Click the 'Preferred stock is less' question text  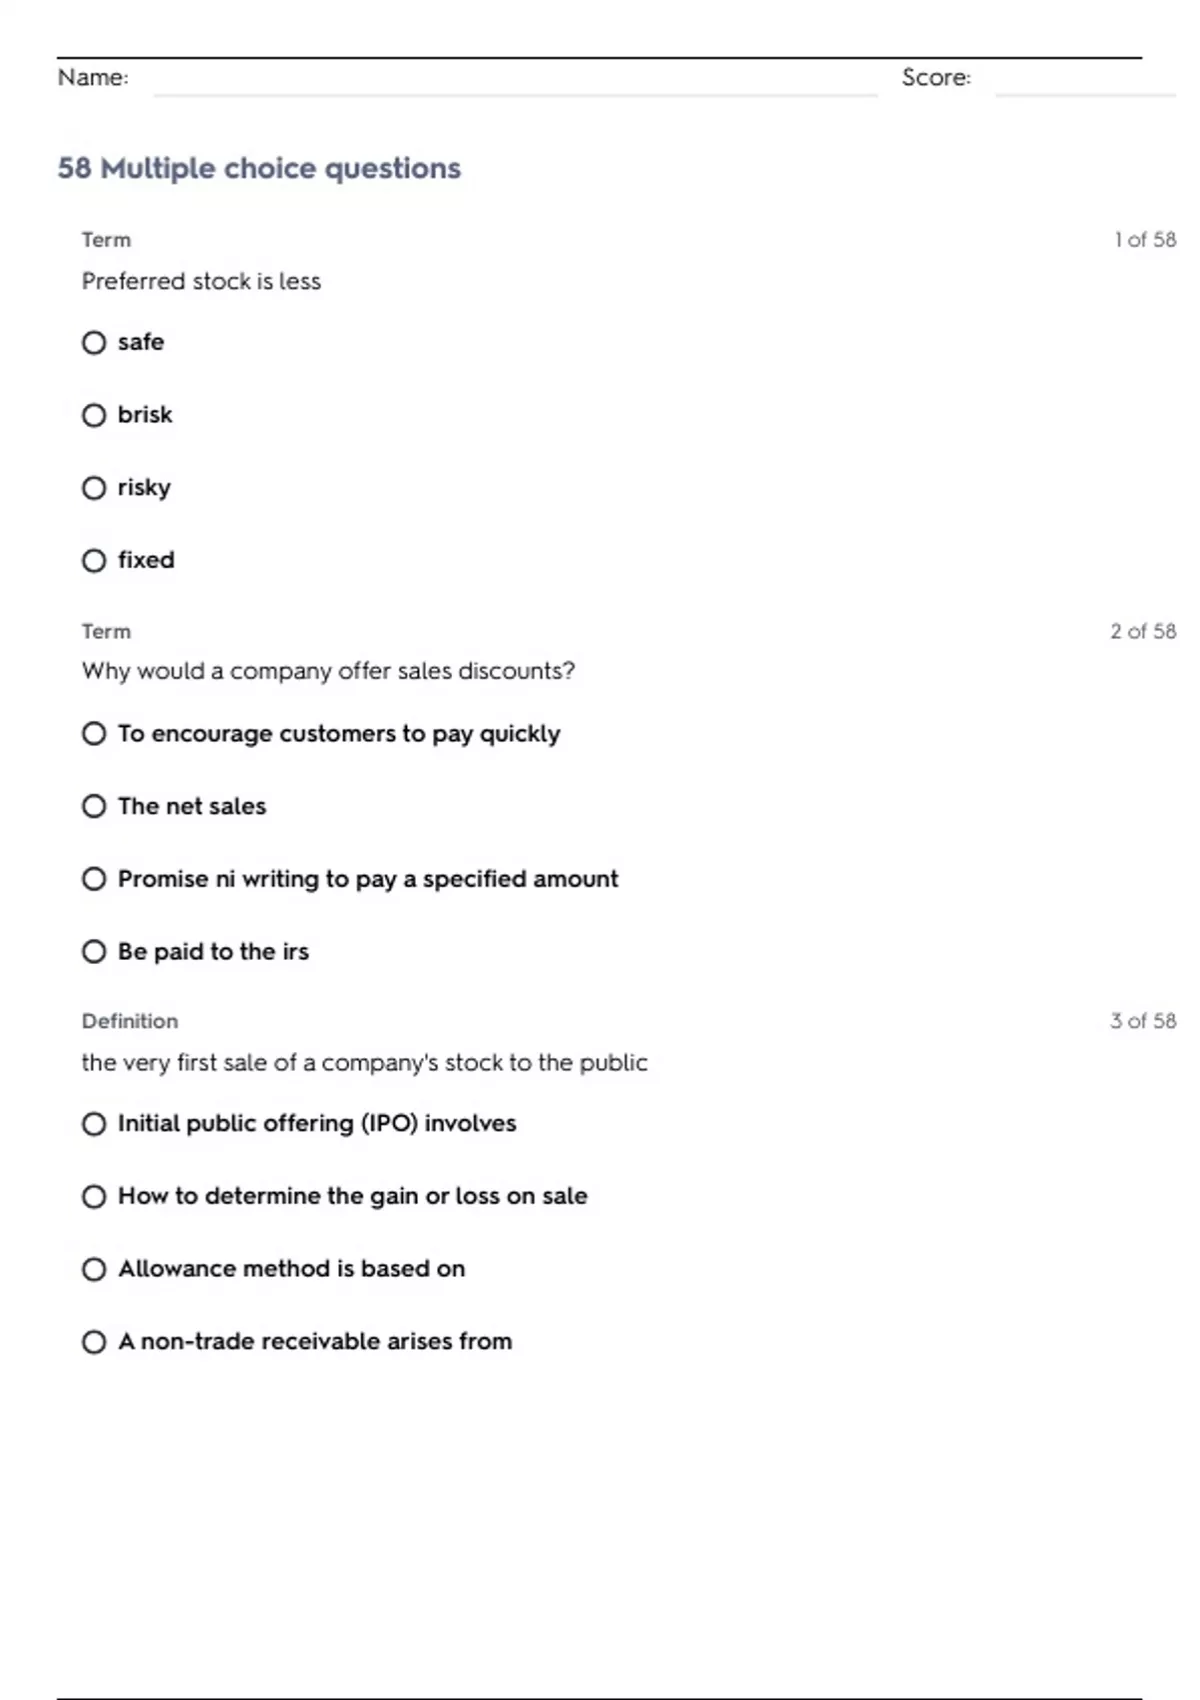coord(201,281)
